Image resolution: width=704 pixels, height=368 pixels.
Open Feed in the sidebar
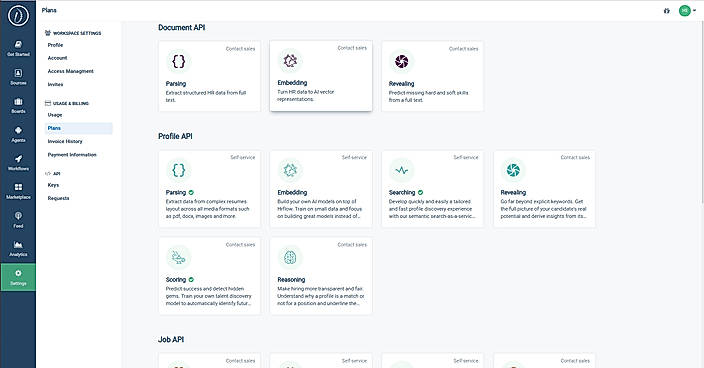click(18, 220)
